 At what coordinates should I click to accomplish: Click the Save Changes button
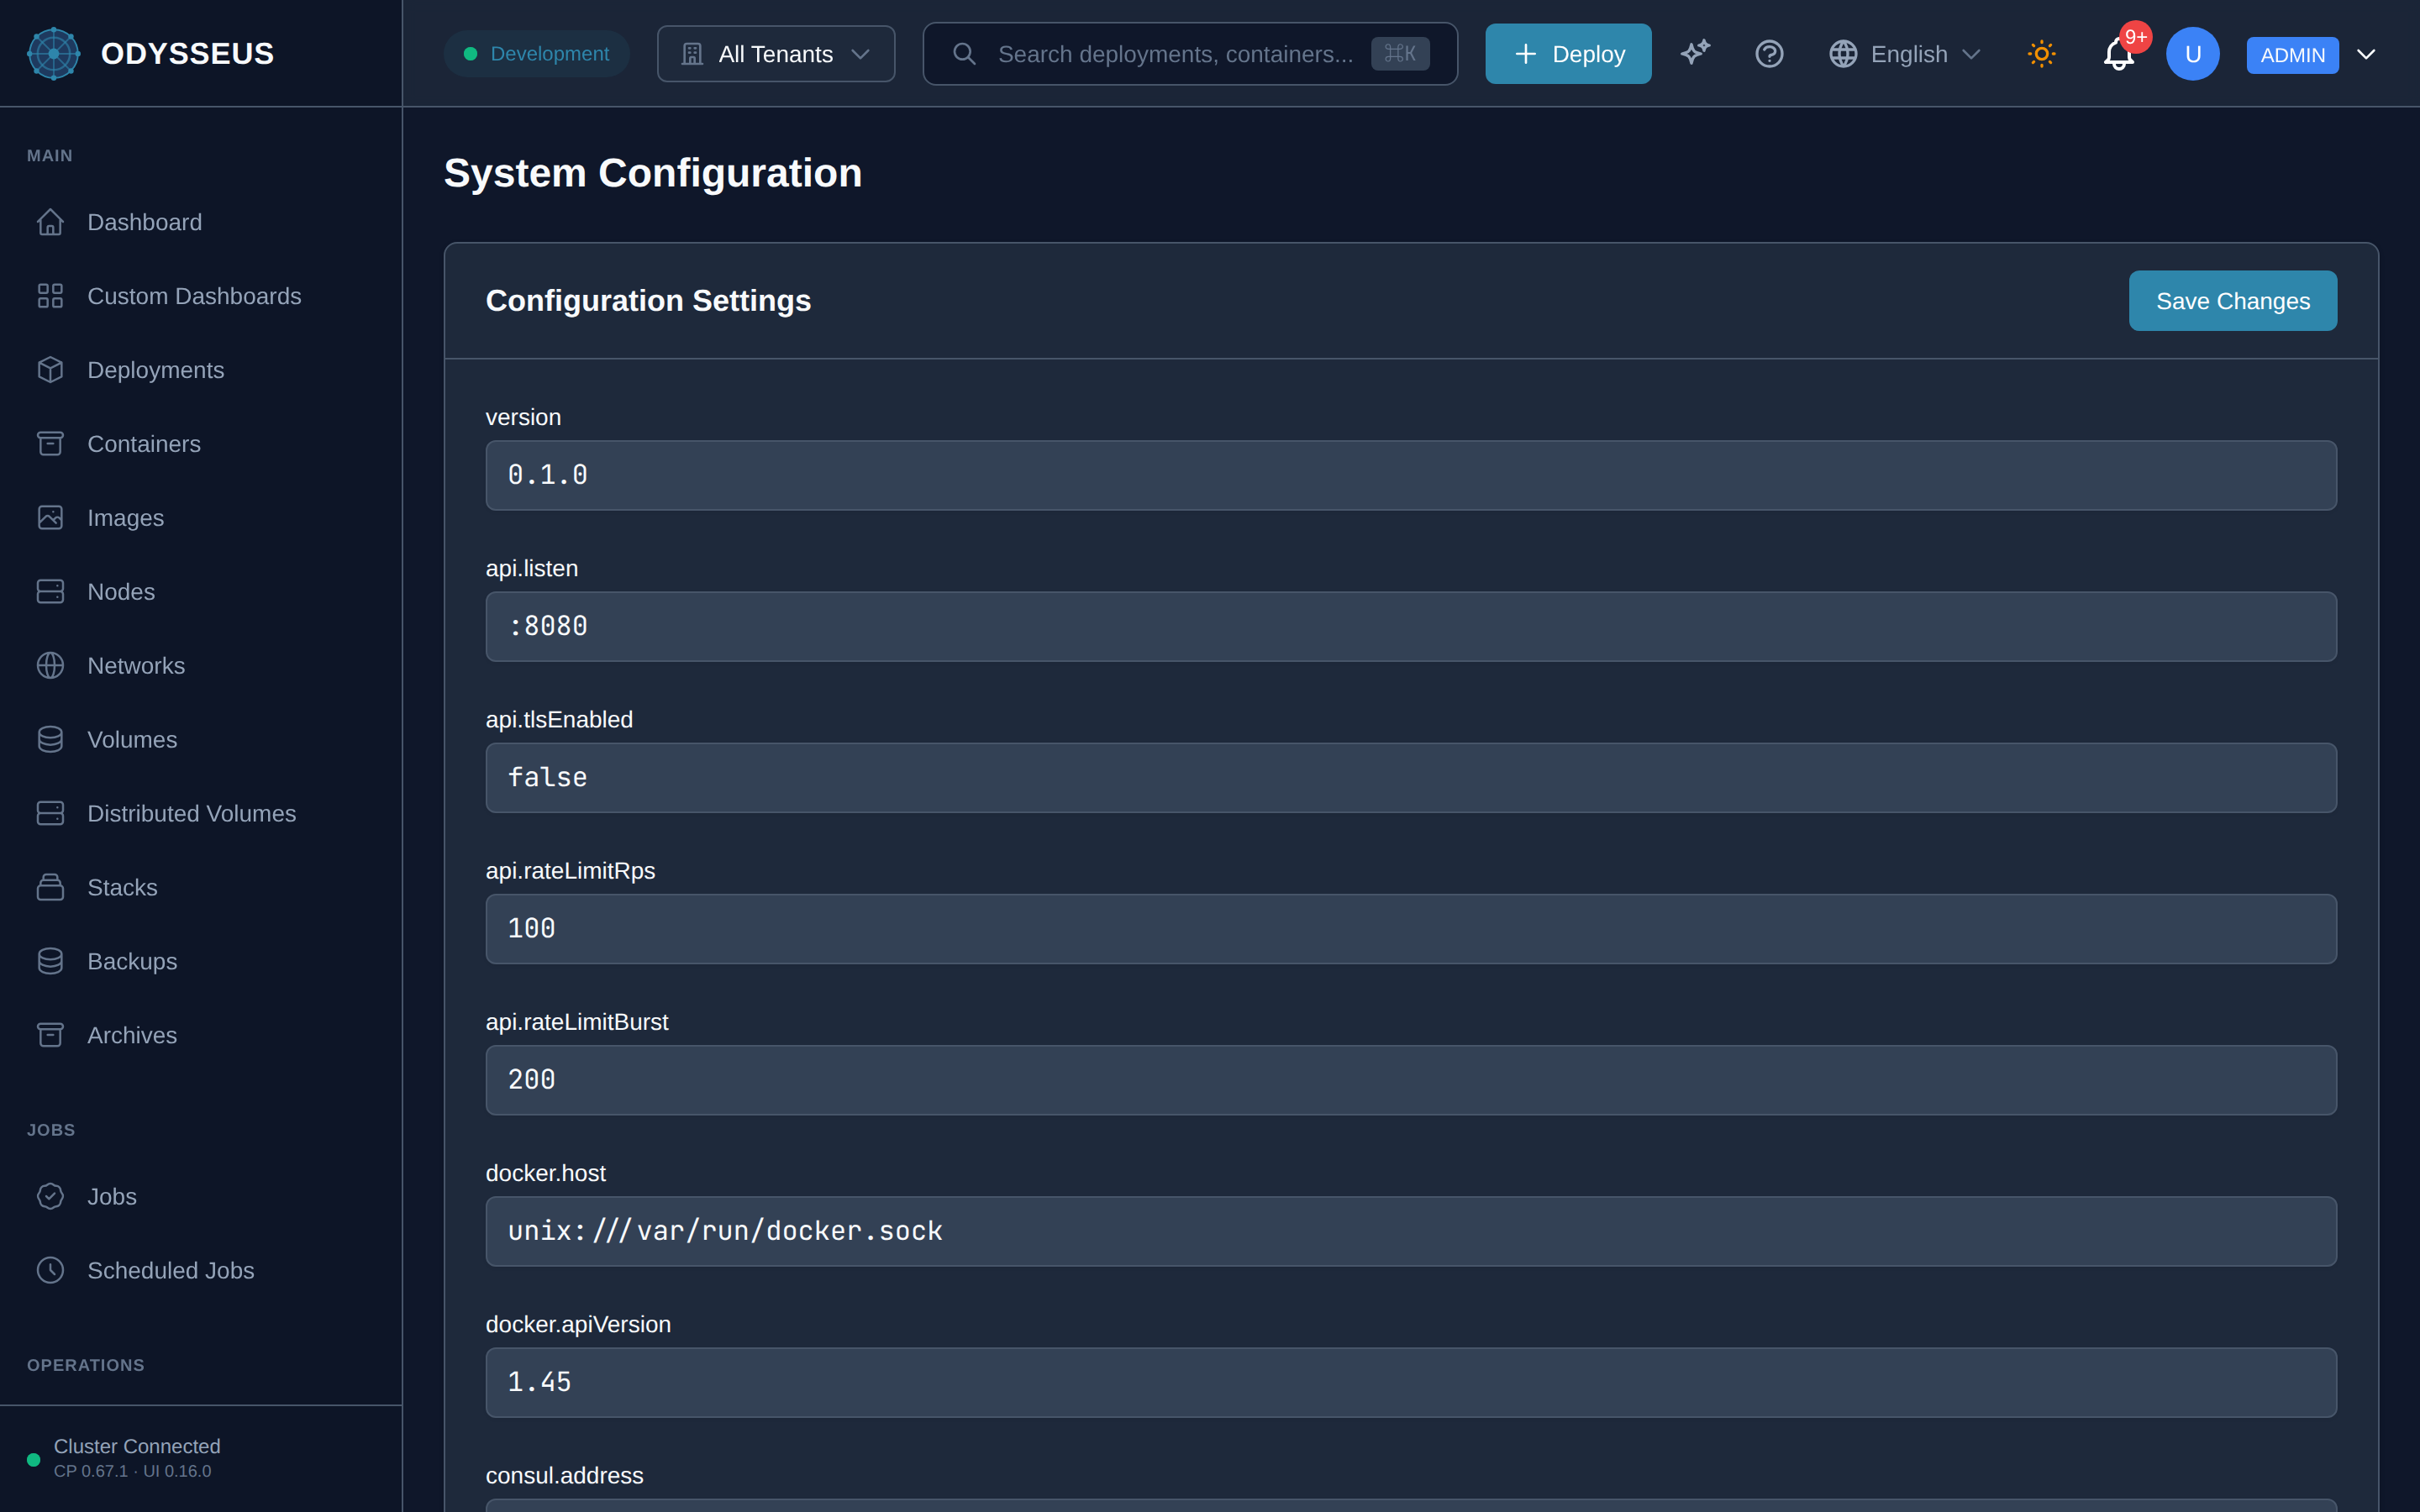2233,301
